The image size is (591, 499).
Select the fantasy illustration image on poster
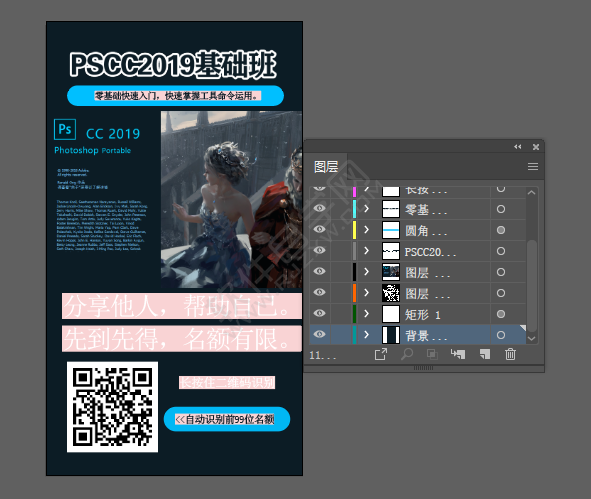[231, 199]
